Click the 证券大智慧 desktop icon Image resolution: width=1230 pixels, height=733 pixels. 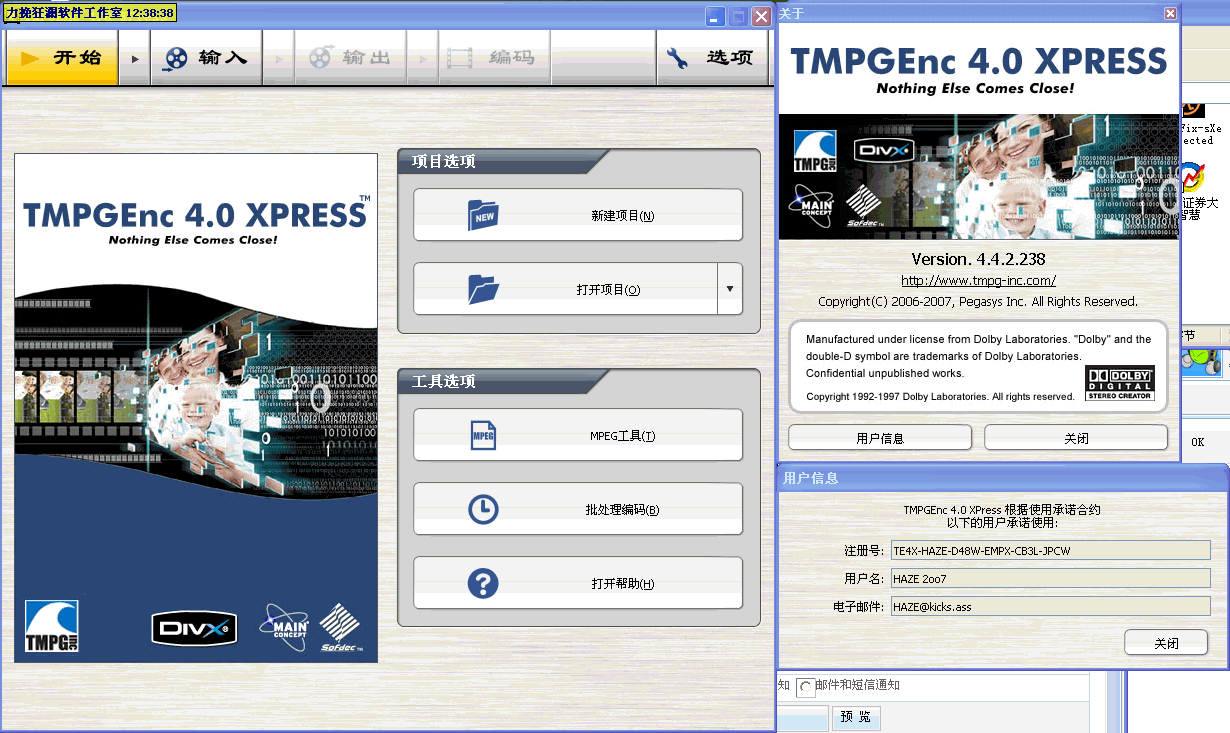[x=1193, y=192]
